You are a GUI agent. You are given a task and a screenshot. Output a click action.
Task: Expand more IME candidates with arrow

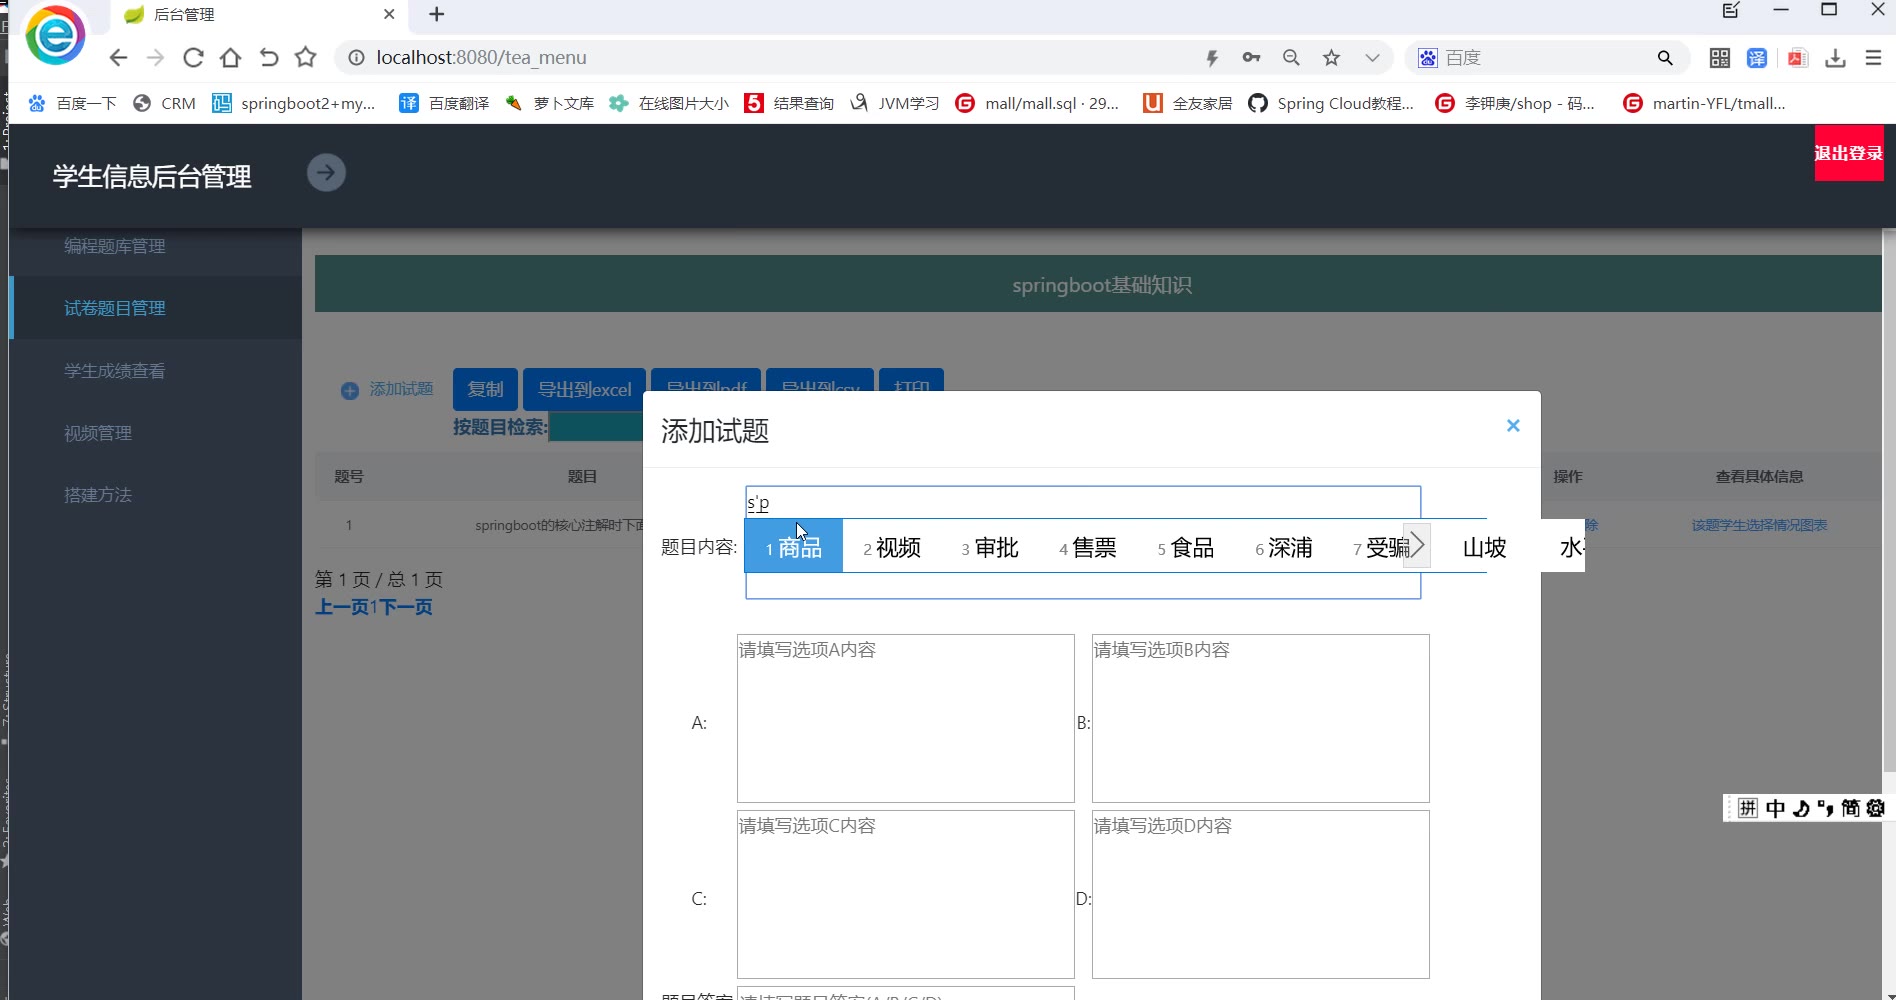[x=1417, y=546]
